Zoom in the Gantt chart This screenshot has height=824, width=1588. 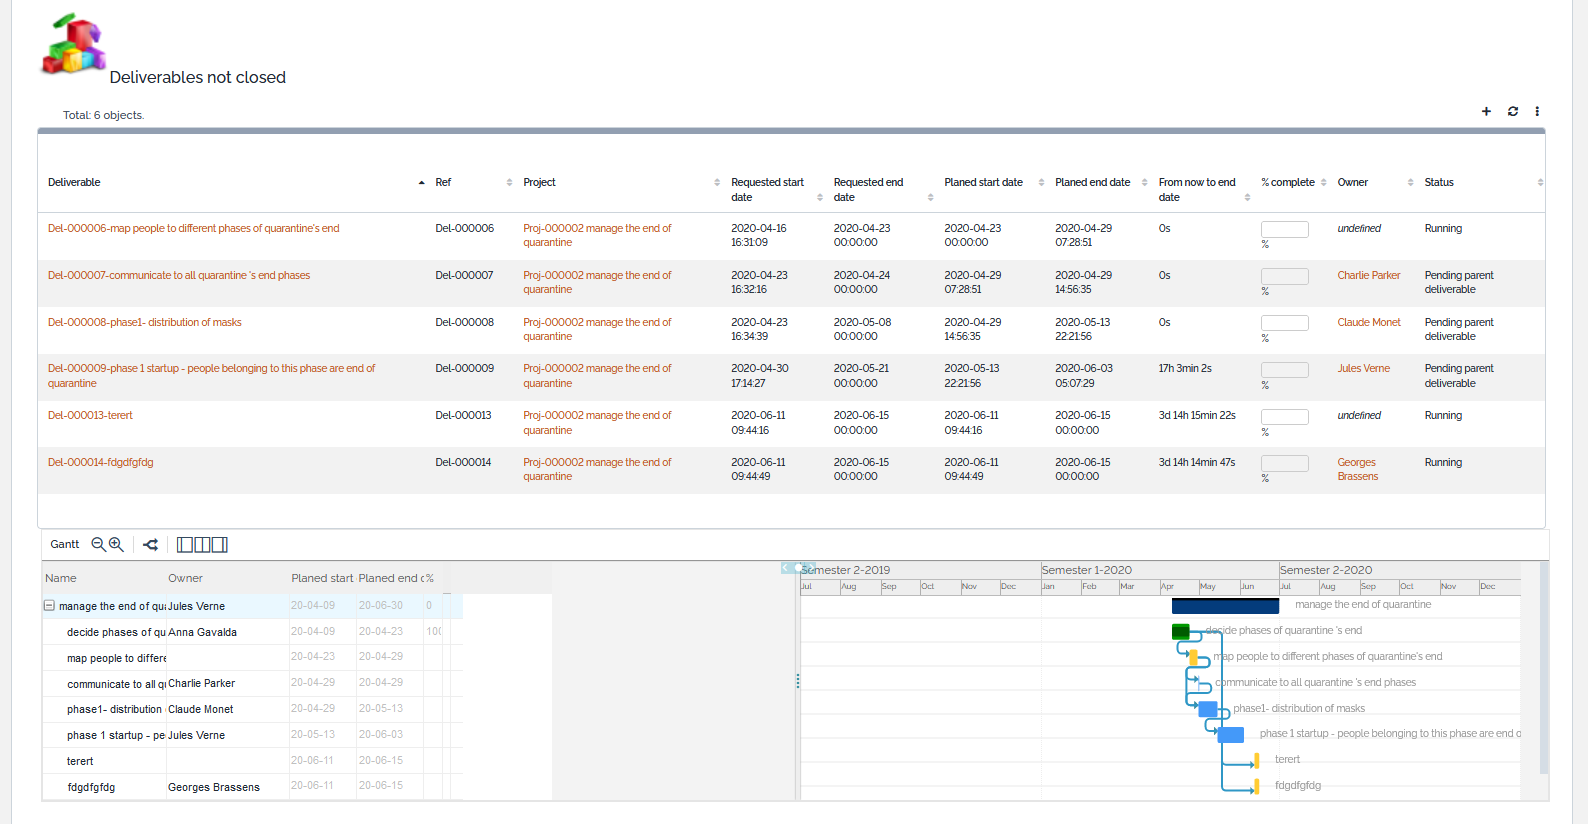tap(116, 544)
